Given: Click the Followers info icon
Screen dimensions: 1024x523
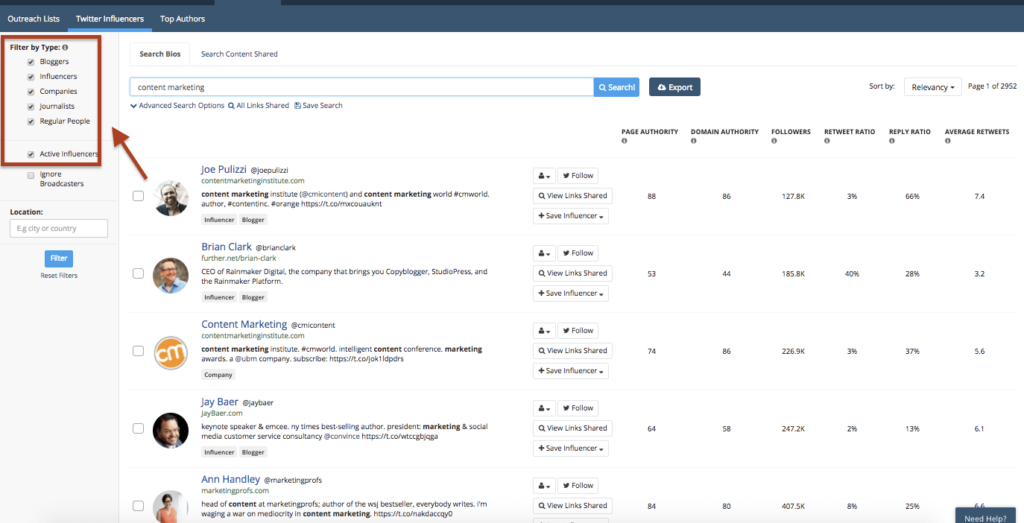Looking at the screenshot, I should [775, 140].
